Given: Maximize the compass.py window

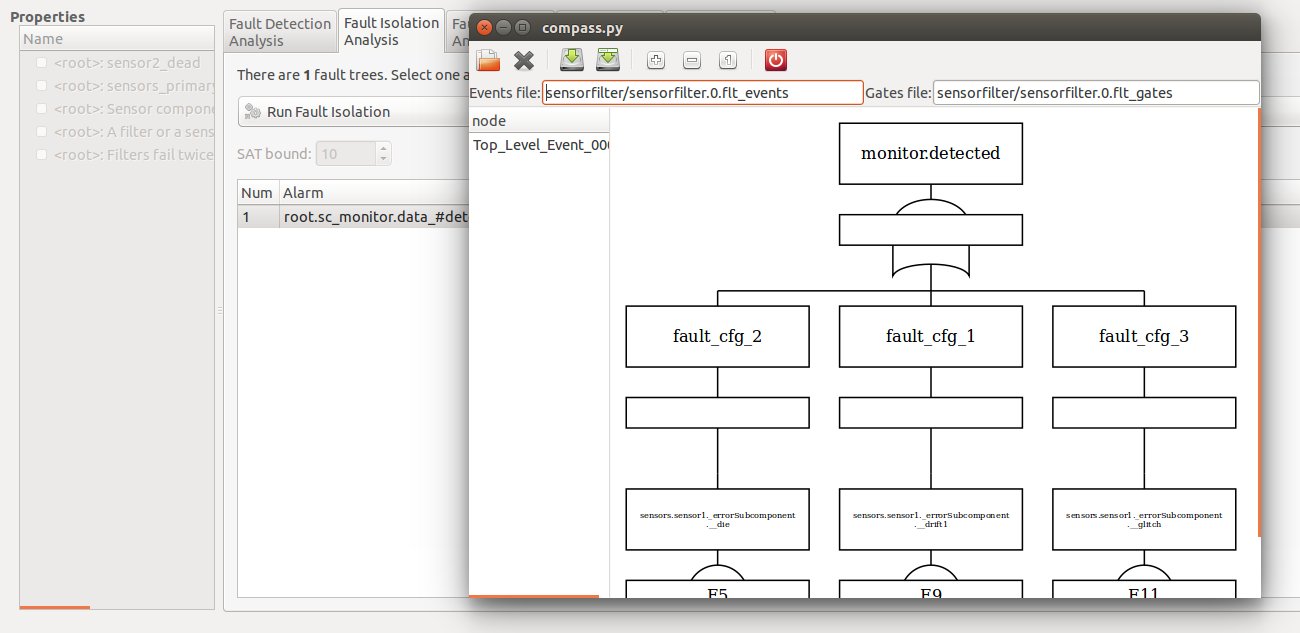Looking at the screenshot, I should (521, 27).
